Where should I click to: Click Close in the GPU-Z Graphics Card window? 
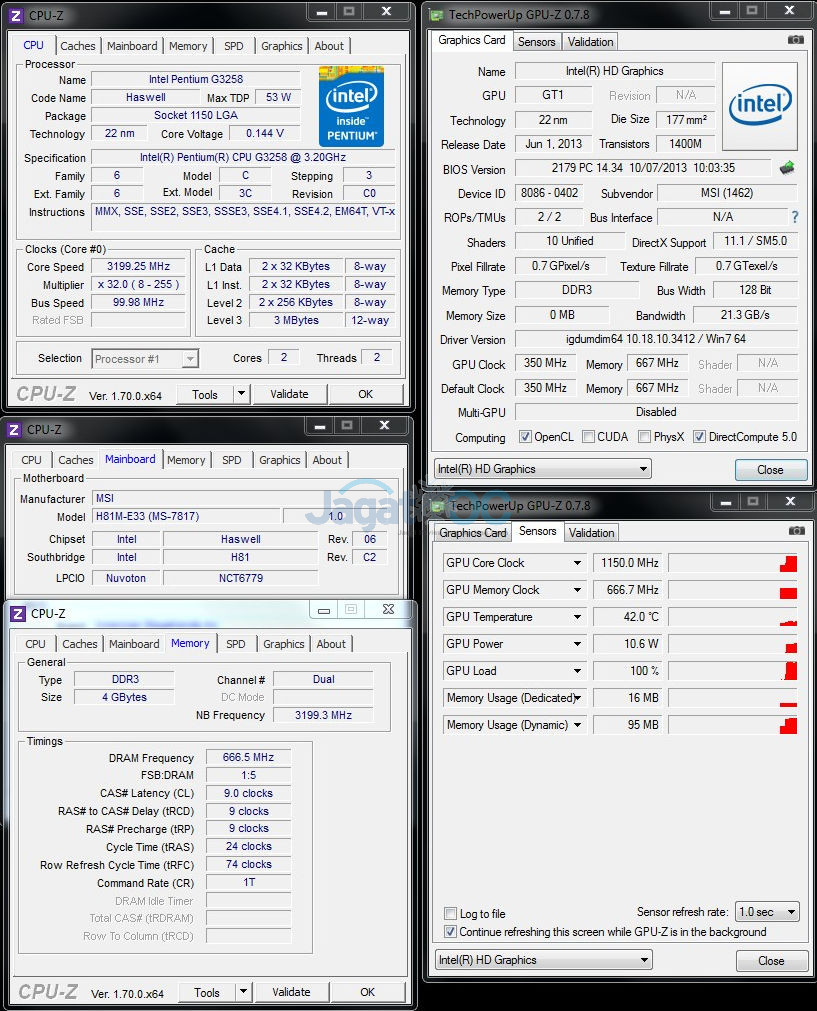click(770, 469)
